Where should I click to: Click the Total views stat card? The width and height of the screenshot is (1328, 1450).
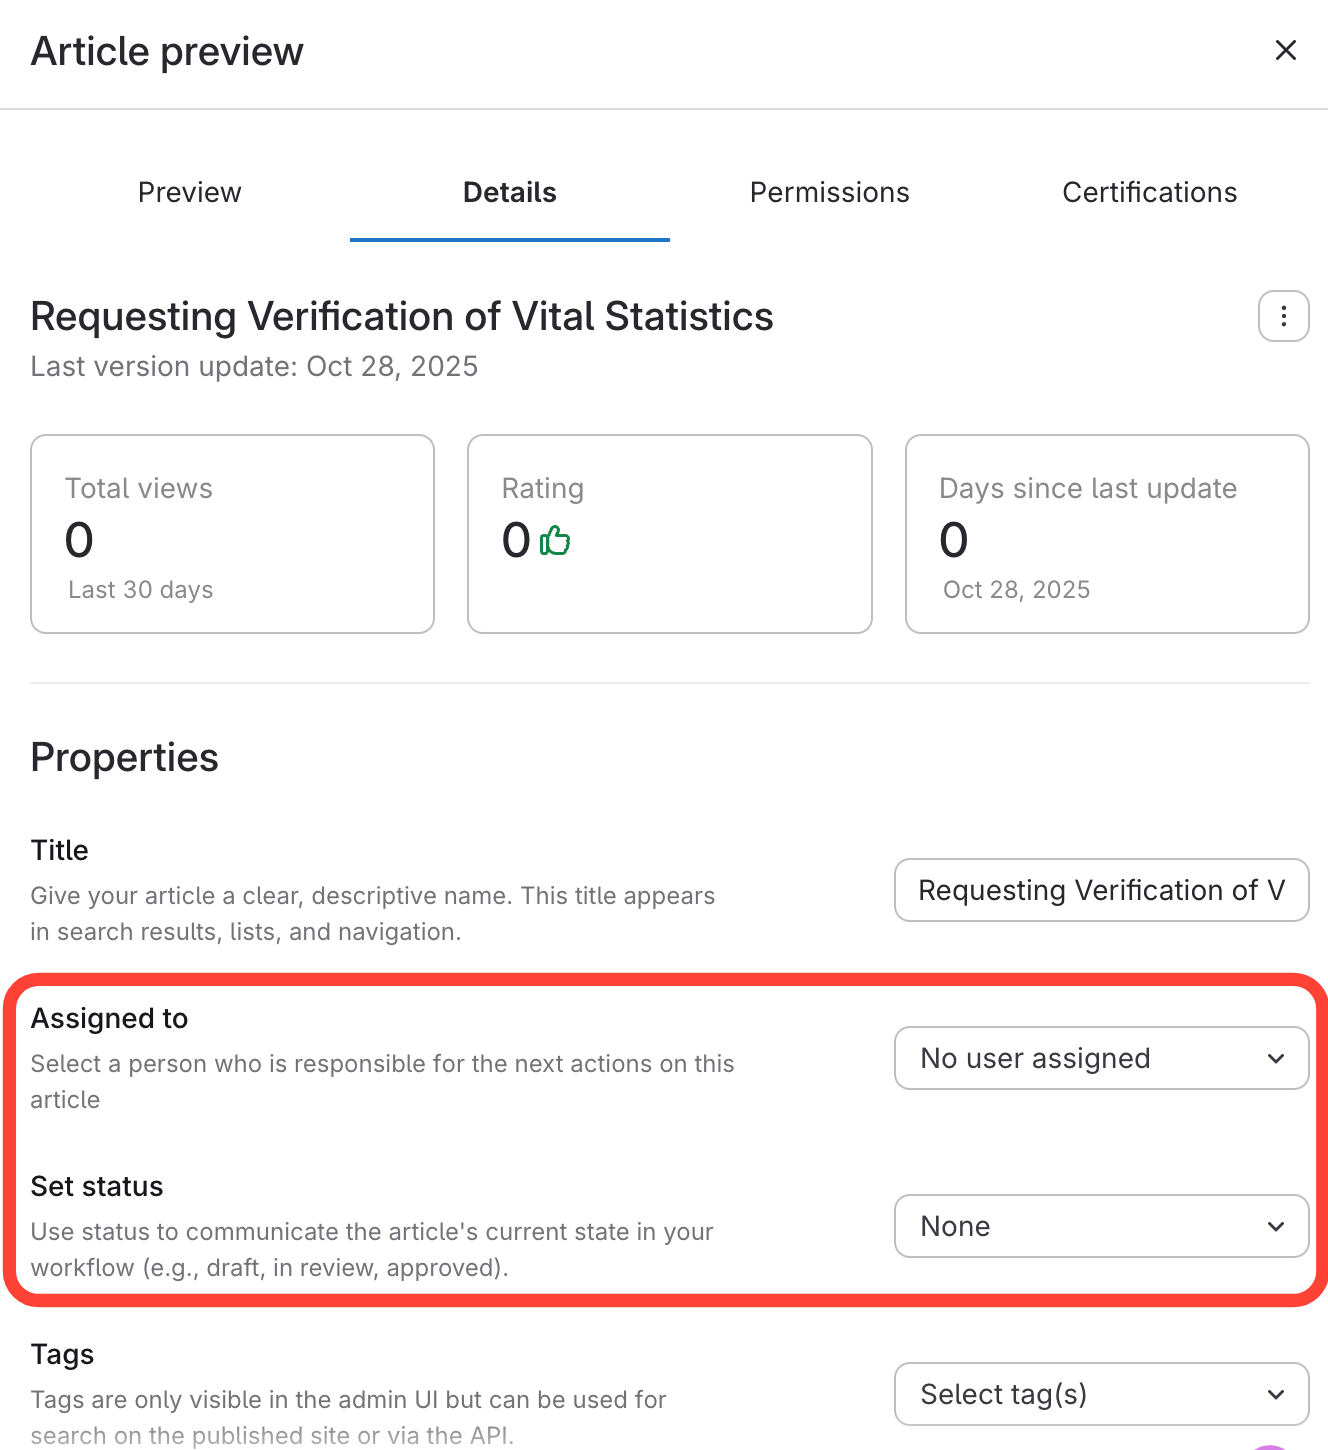(232, 533)
